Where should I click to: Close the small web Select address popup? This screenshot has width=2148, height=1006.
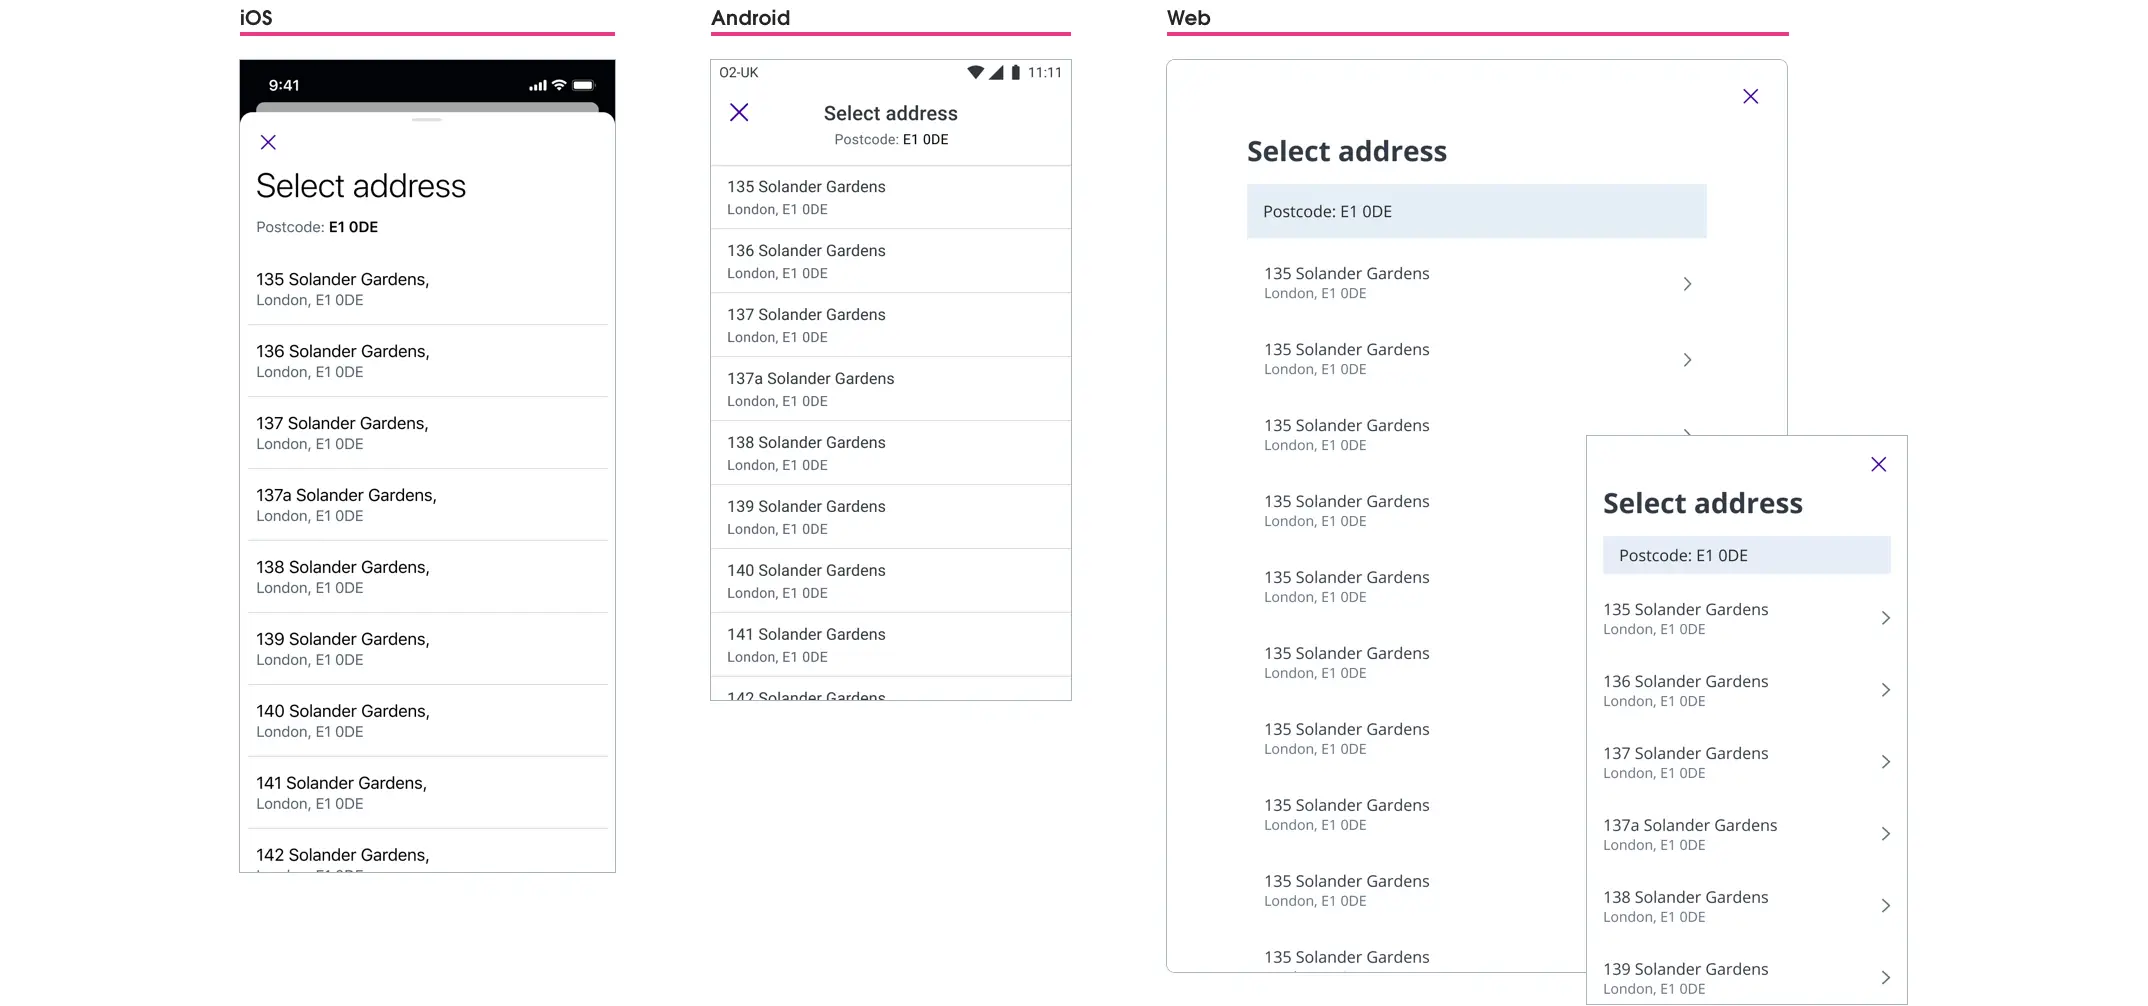1878,464
